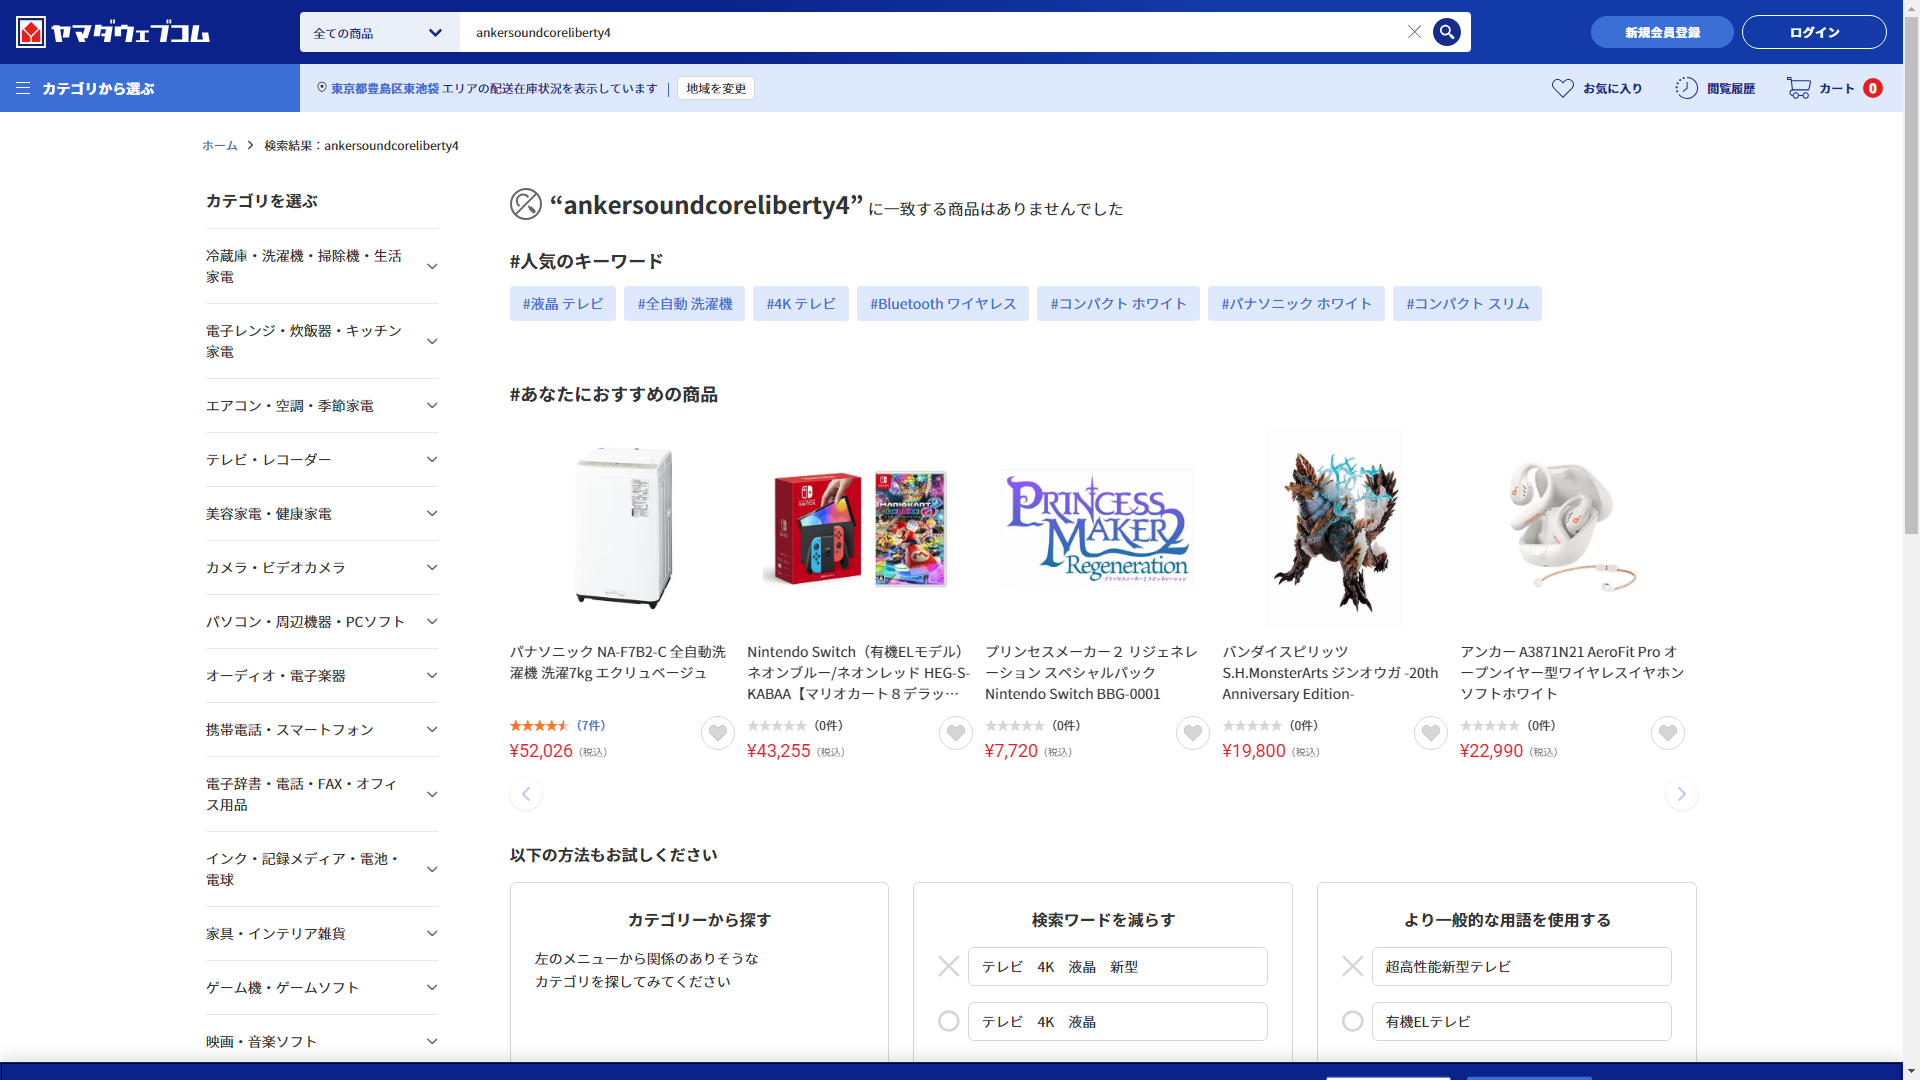1920x1080 pixels.
Task: Open the 全ての商品 category dropdown
Action: tap(378, 32)
